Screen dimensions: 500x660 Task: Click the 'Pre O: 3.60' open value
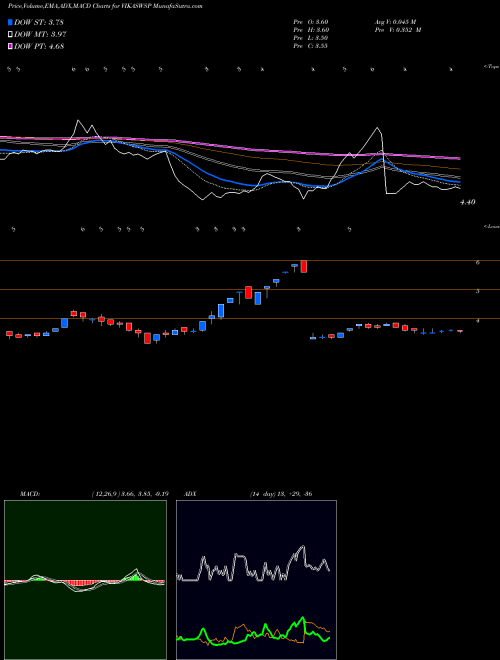tap(311, 22)
